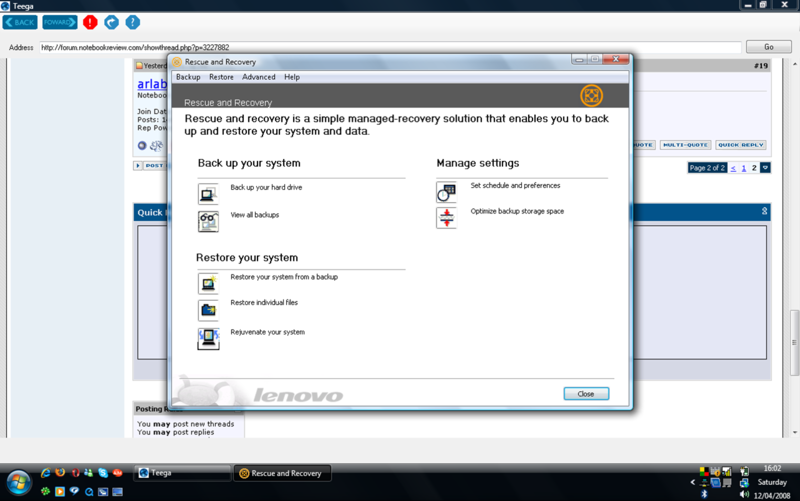The width and height of the screenshot is (800, 501).
Task: Click the BACK button in Teega browser
Action: [20, 22]
